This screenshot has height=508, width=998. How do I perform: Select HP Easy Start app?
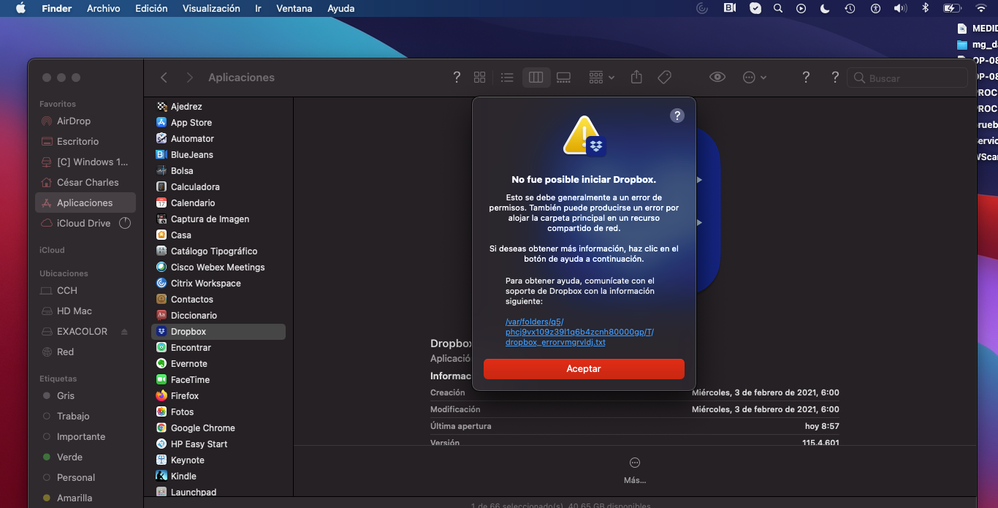(x=218, y=444)
